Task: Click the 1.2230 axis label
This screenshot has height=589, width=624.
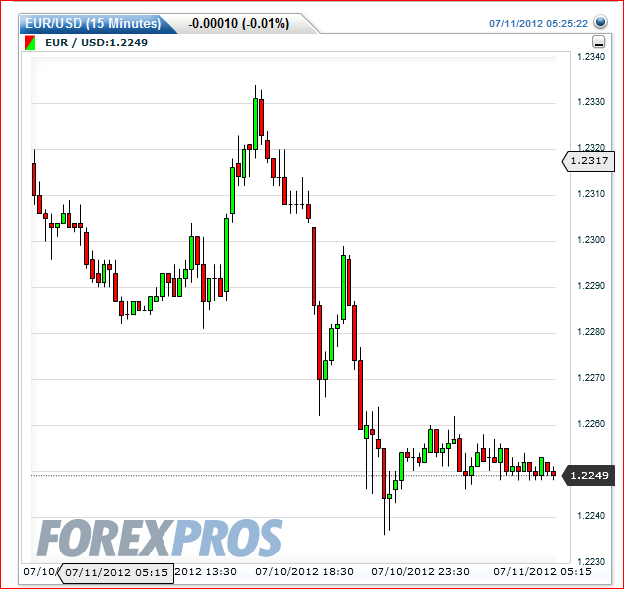Action: point(591,562)
